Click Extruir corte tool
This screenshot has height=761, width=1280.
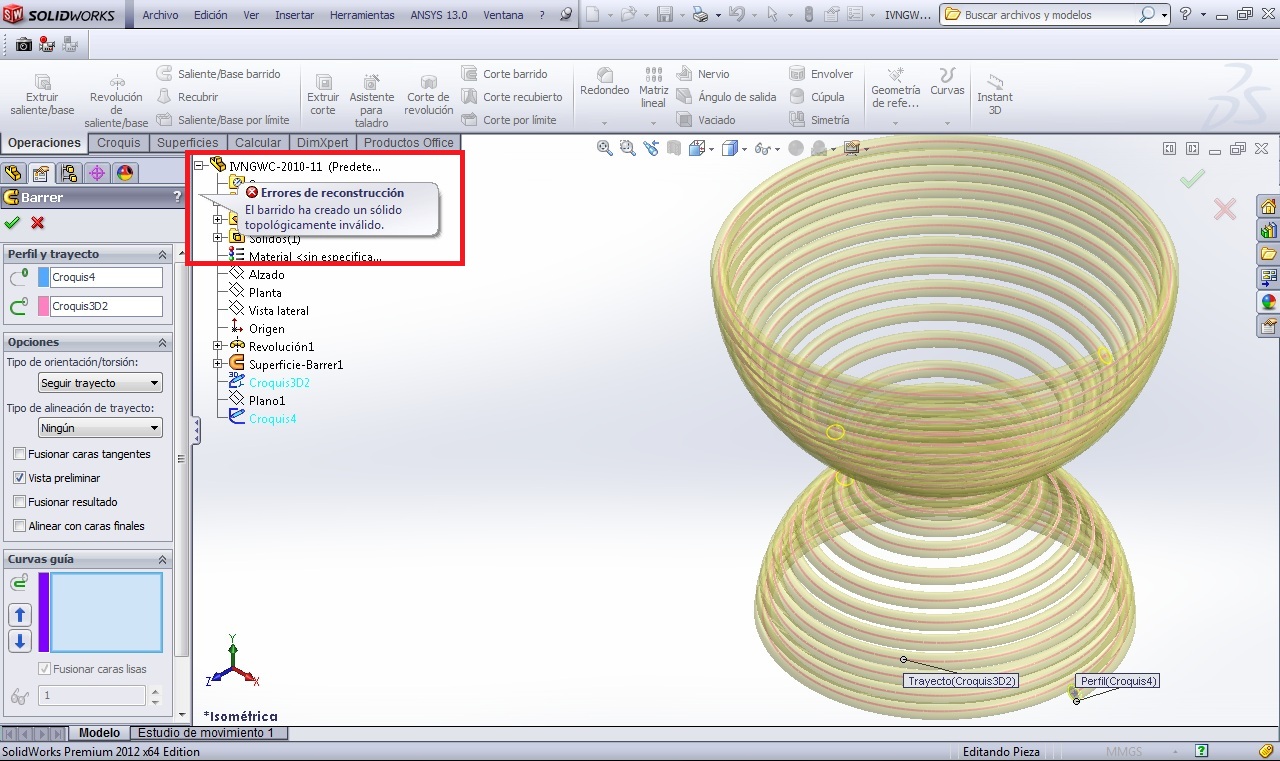point(323,95)
